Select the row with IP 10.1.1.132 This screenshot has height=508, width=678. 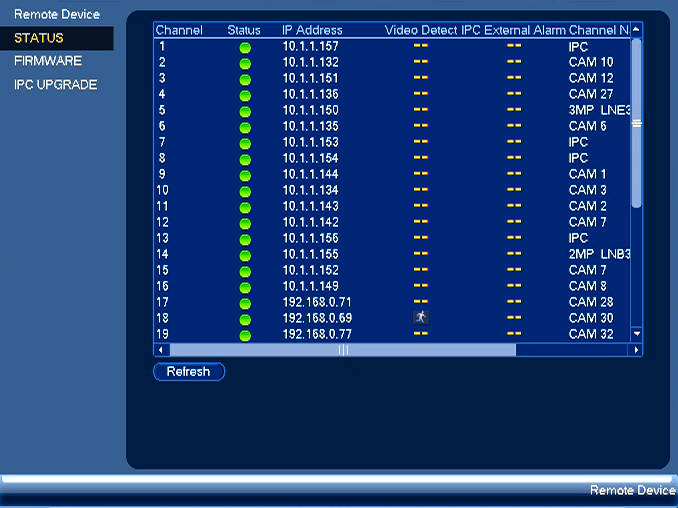[x=393, y=62]
